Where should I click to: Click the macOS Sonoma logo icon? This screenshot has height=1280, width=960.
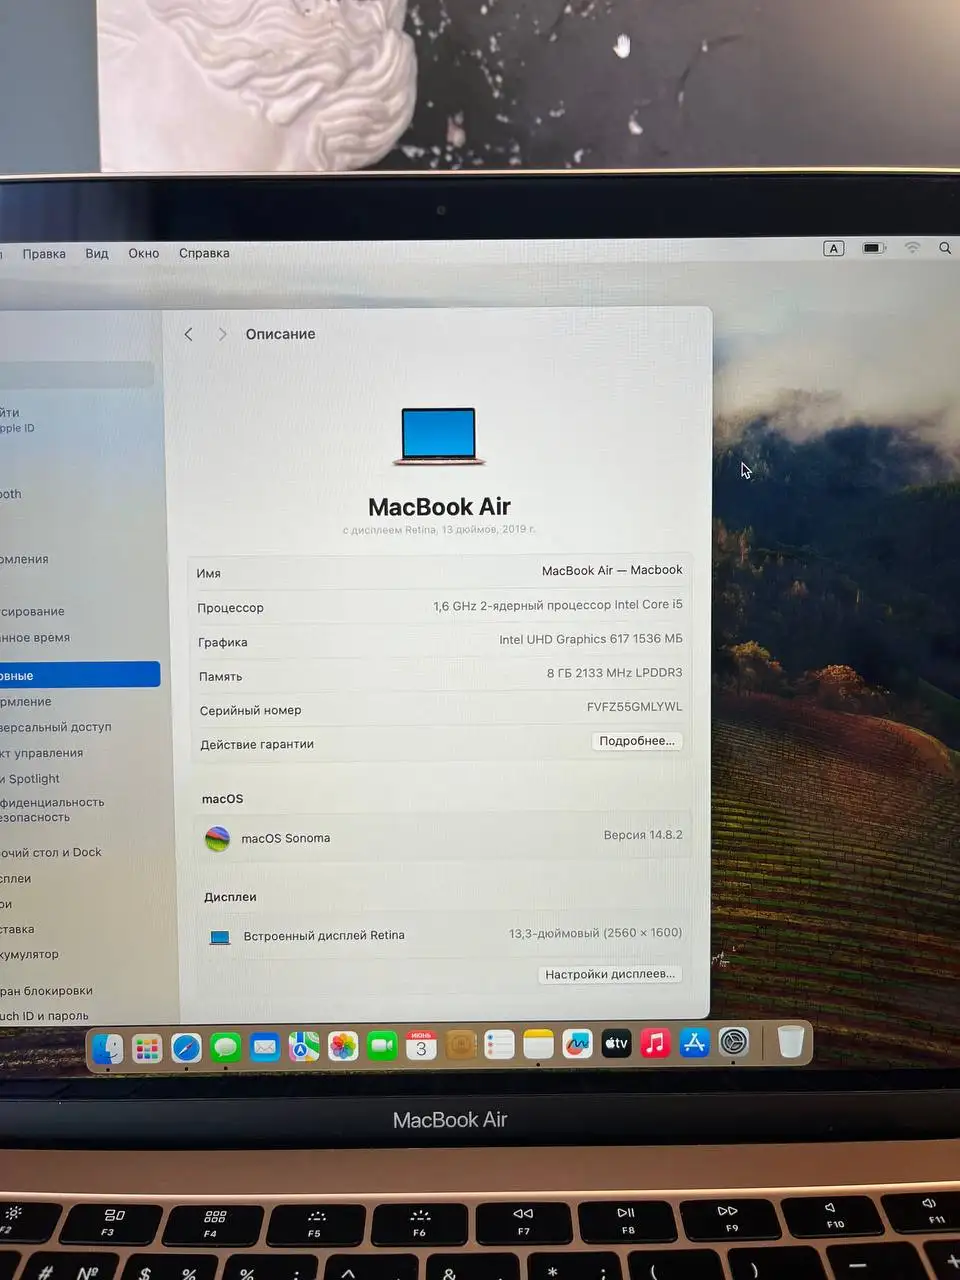click(x=217, y=839)
